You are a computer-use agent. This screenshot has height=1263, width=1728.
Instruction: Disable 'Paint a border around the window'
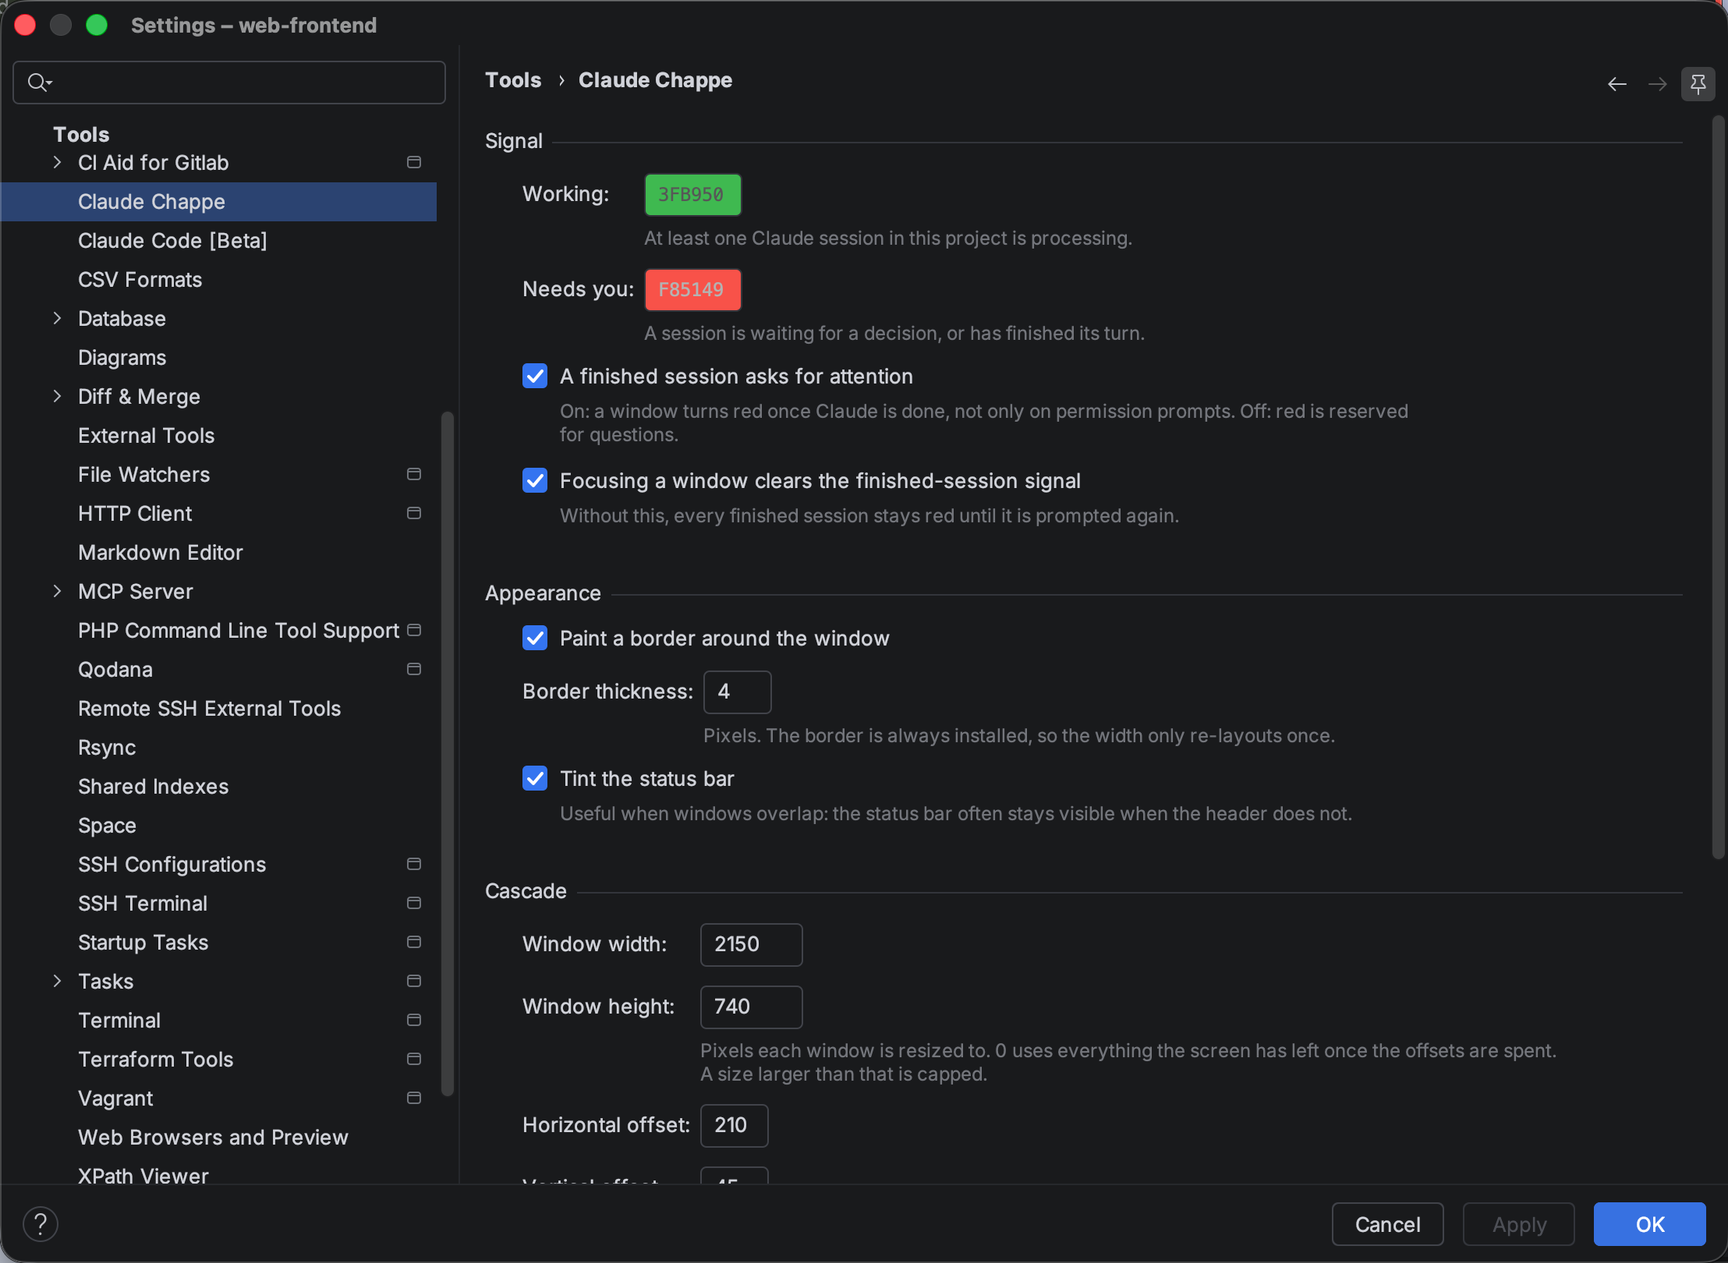[535, 638]
